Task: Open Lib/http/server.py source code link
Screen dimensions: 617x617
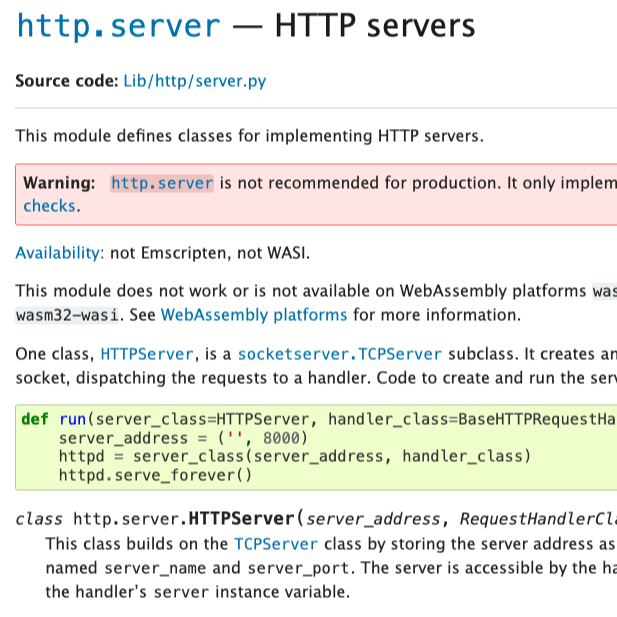Action: pos(195,81)
